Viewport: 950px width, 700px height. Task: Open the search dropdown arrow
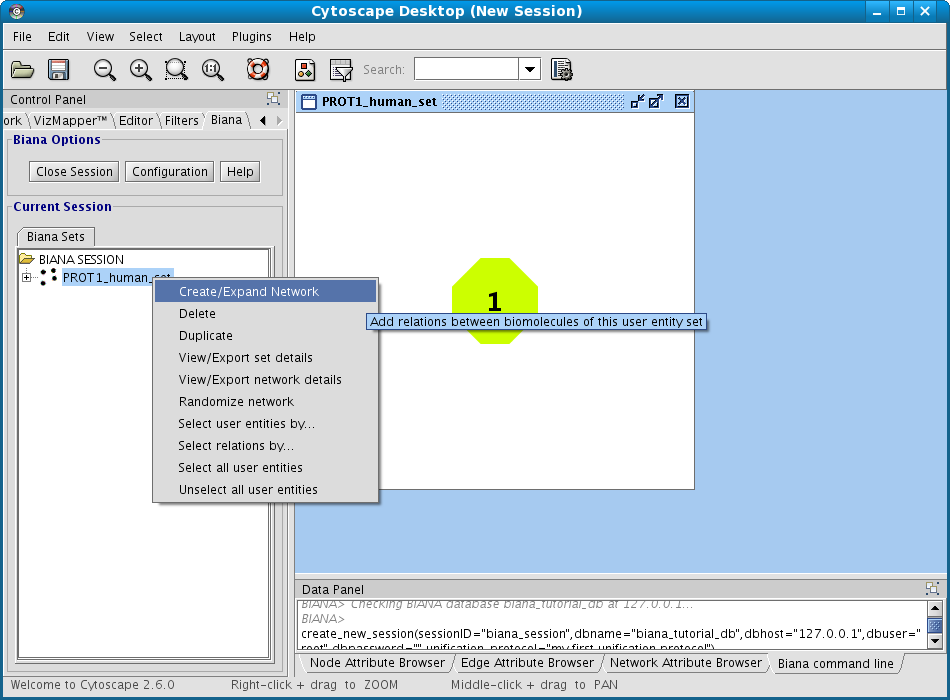coord(529,70)
